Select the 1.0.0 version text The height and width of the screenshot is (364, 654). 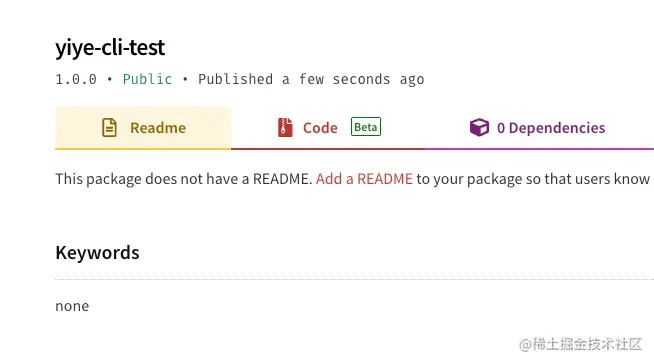[76, 79]
